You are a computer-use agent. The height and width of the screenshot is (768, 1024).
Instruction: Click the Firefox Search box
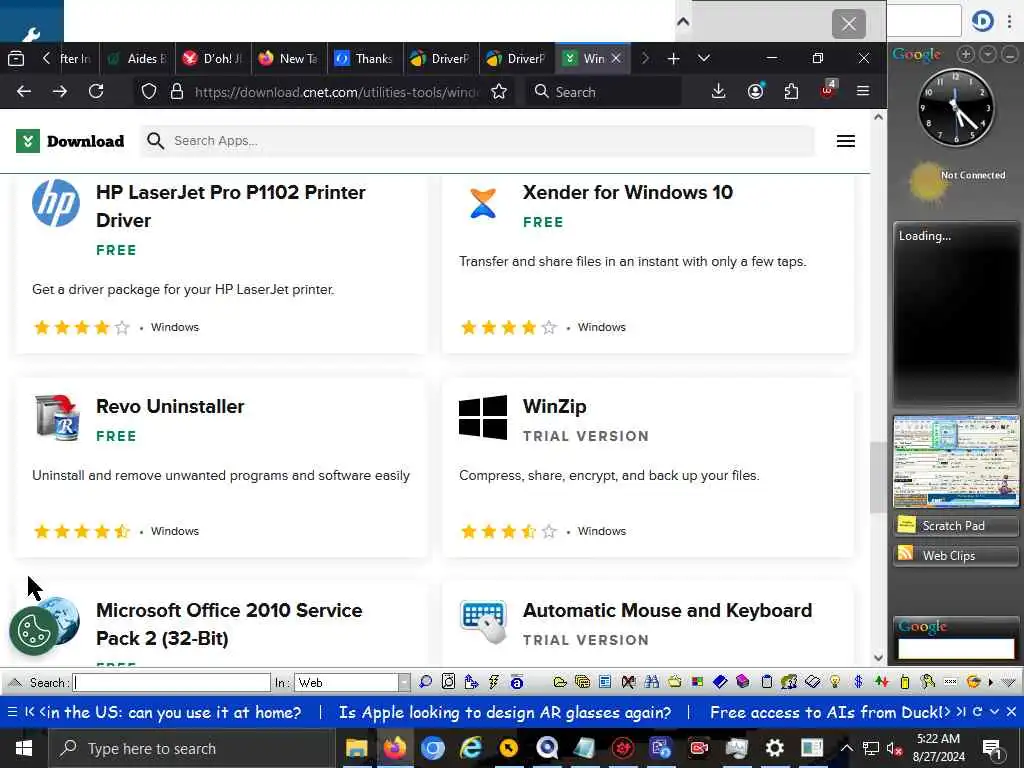604,91
